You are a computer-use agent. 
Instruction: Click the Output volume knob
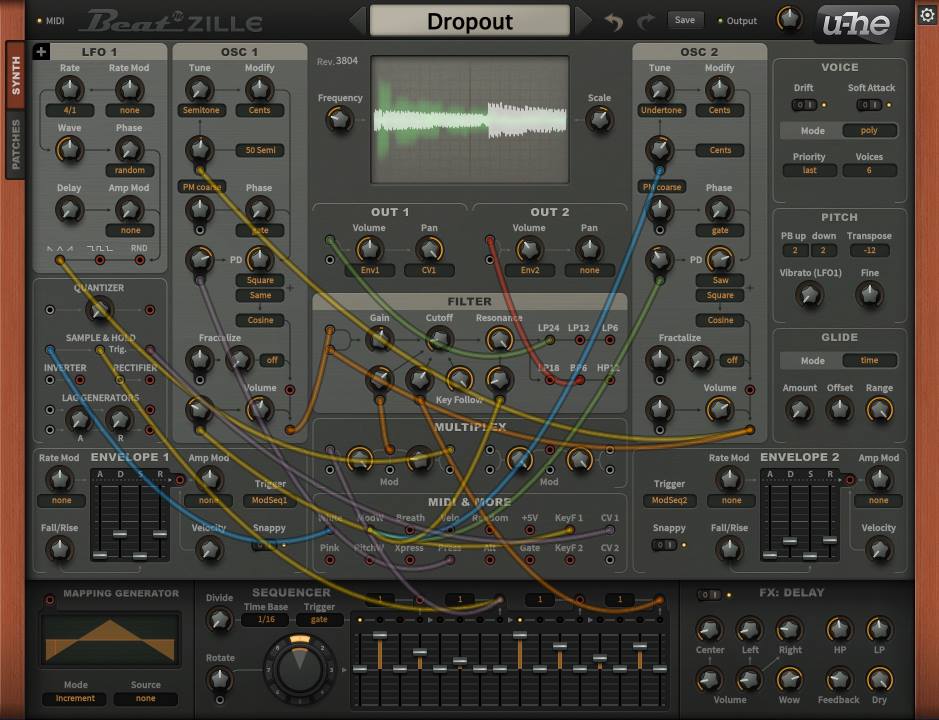[x=789, y=19]
